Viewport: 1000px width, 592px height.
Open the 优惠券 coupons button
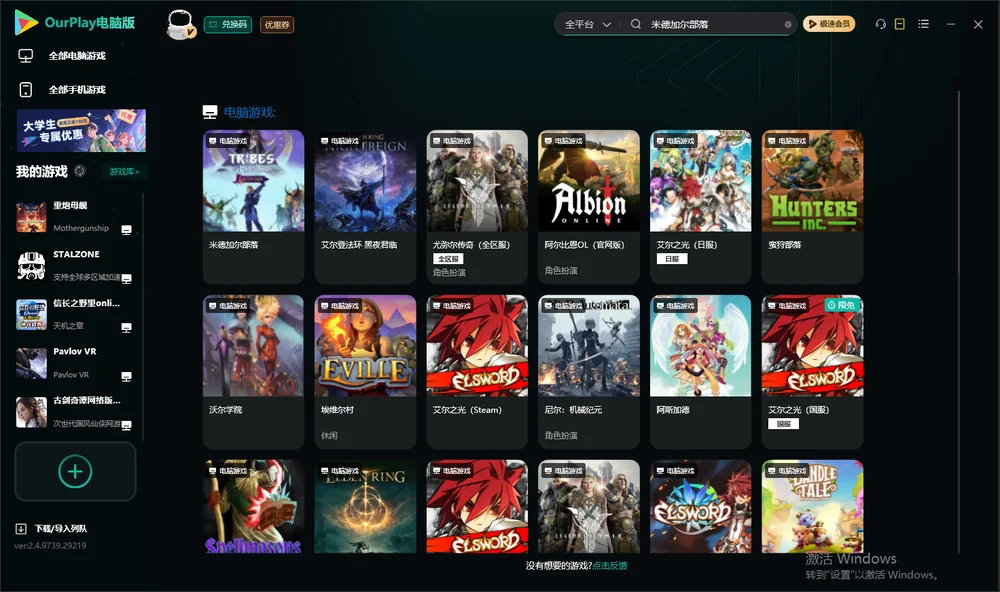click(x=277, y=25)
